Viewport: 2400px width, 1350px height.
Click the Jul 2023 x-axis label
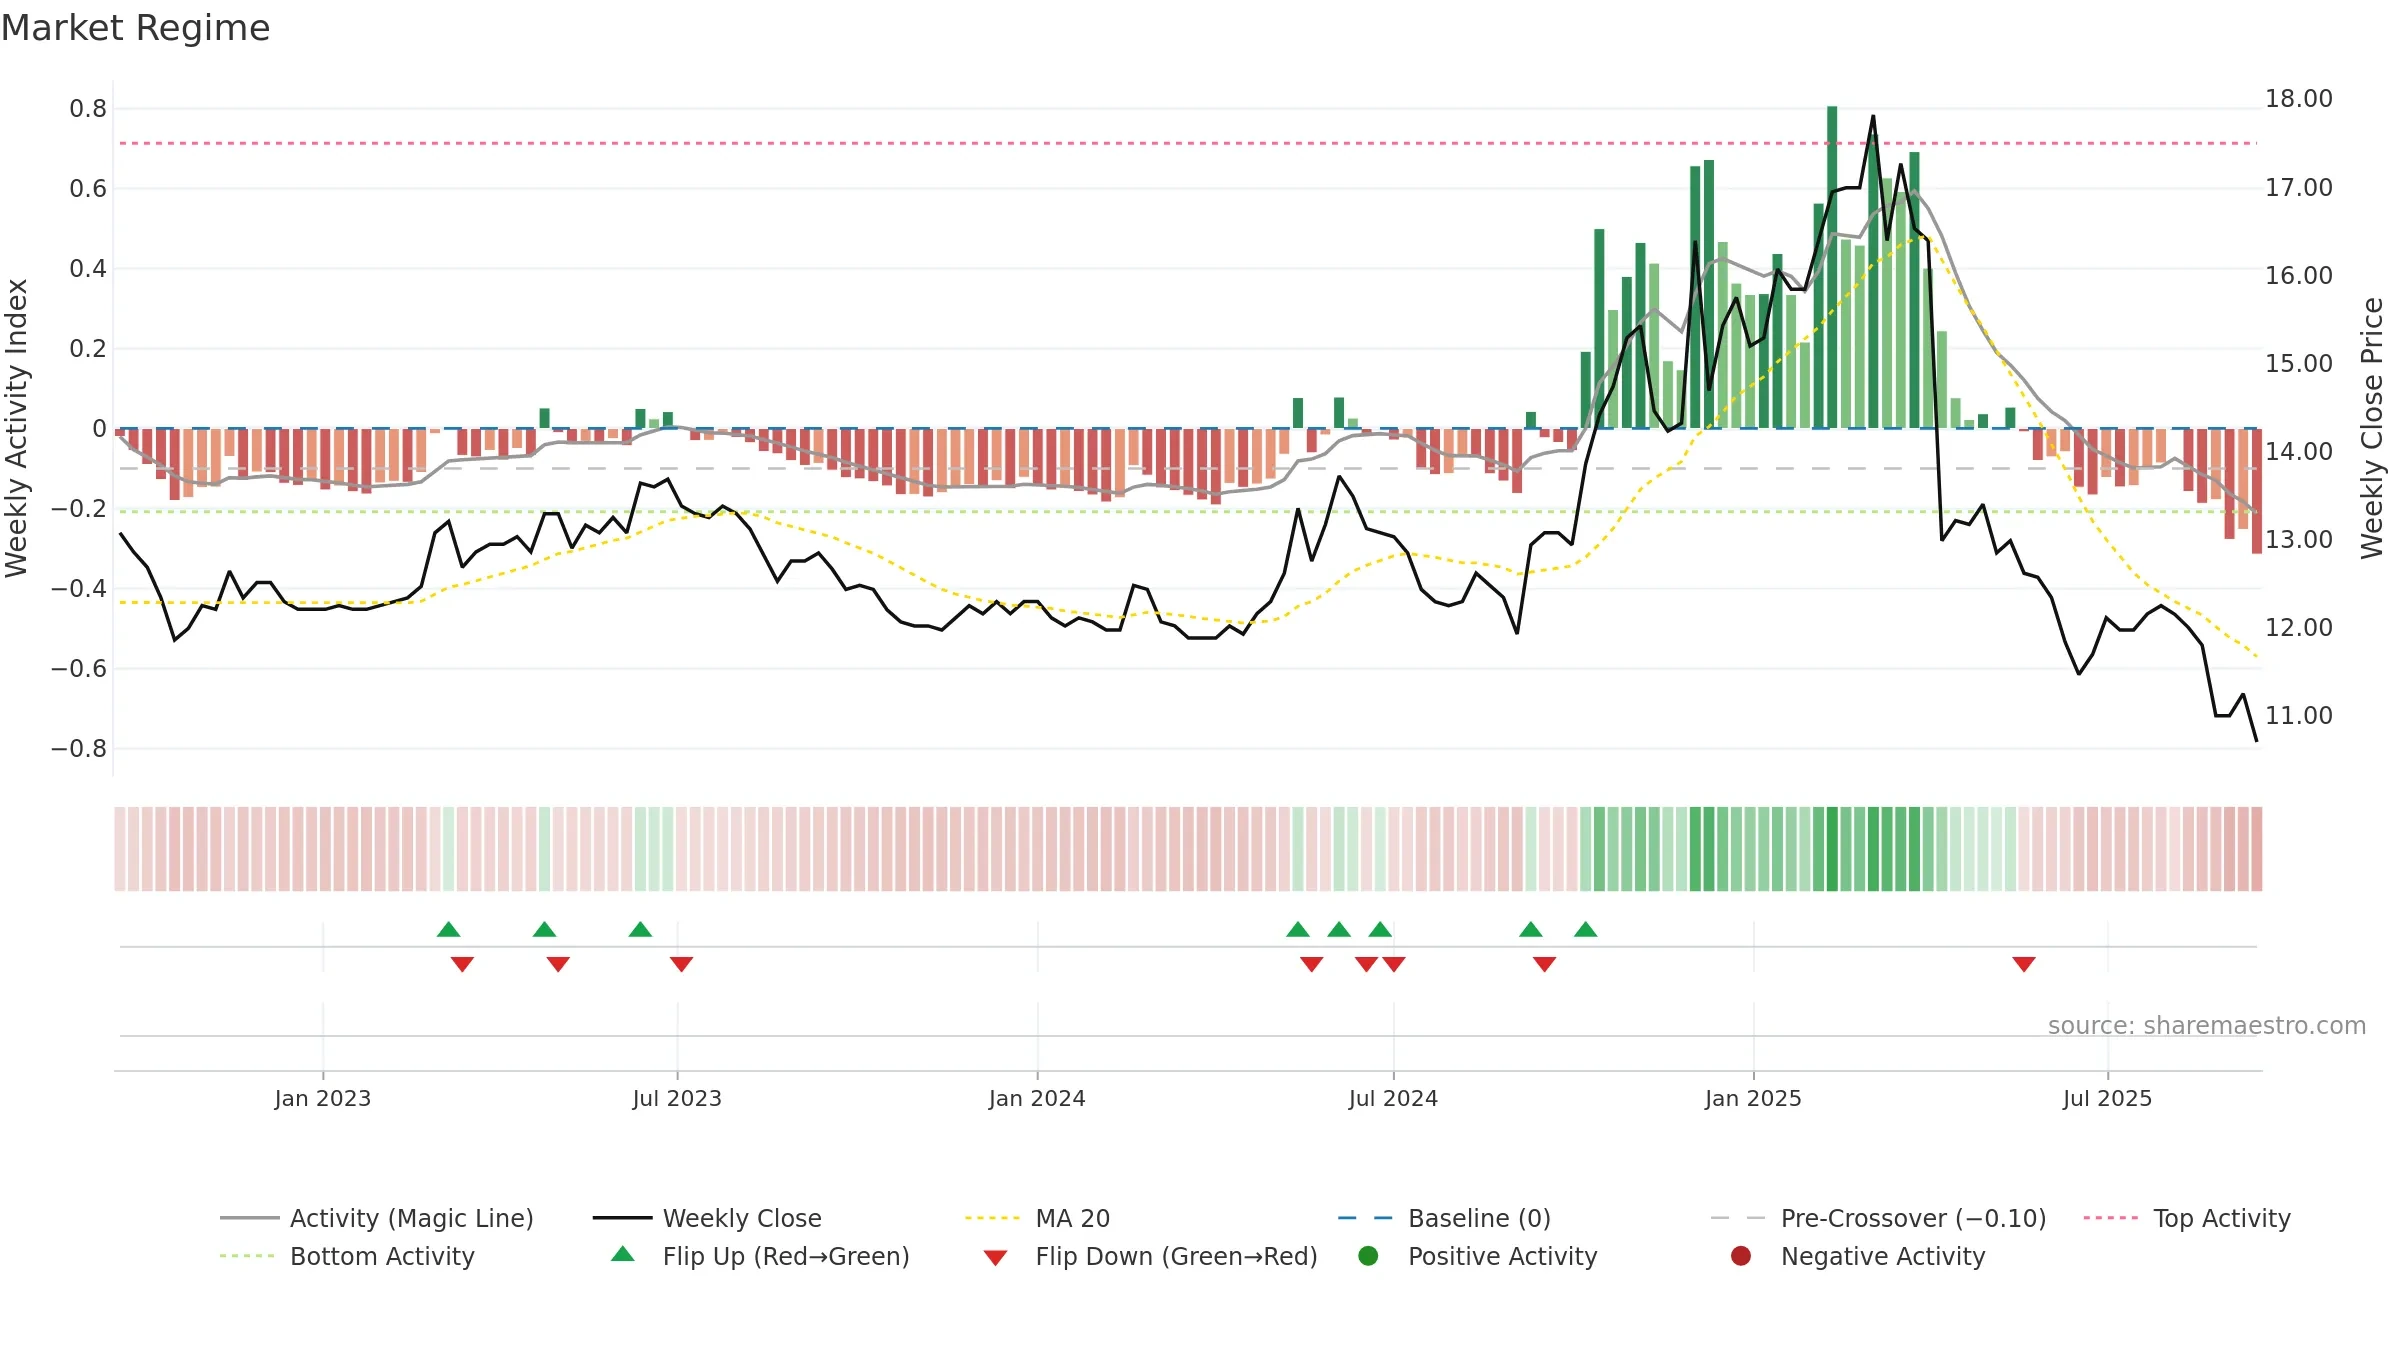[677, 1098]
